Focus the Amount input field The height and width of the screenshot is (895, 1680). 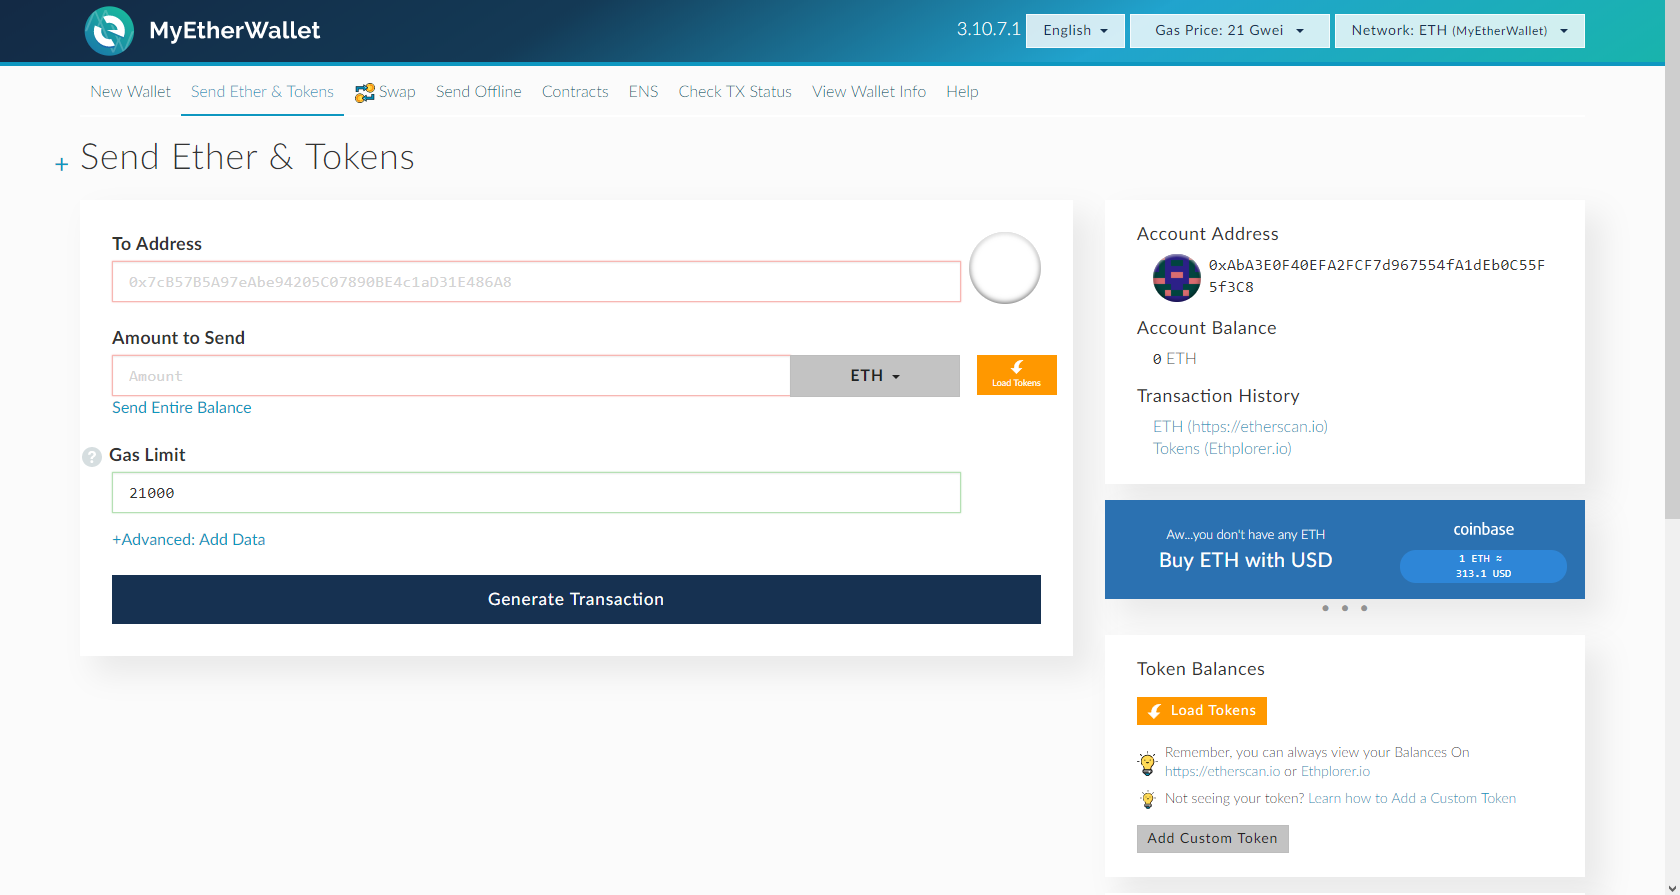point(451,376)
